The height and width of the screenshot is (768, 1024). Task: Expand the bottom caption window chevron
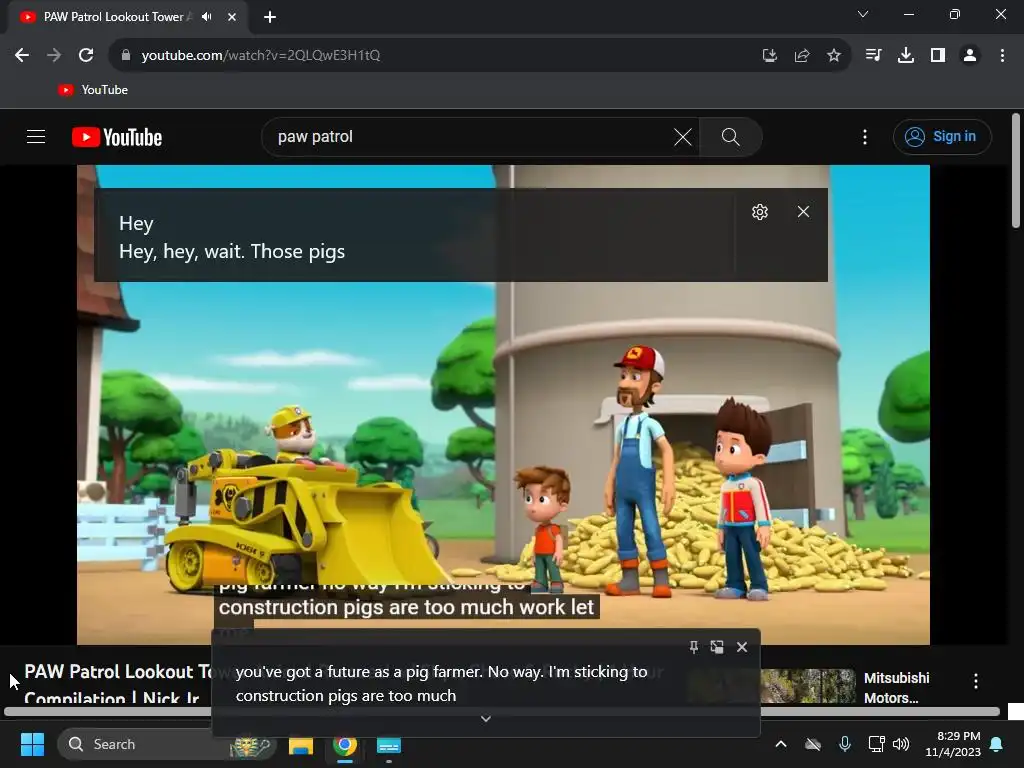click(x=486, y=719)
